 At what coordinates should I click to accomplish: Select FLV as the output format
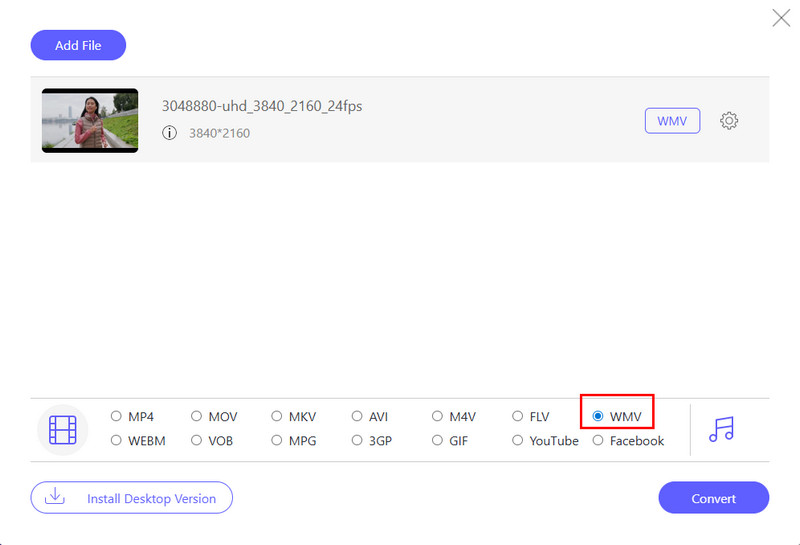point(518,416)
